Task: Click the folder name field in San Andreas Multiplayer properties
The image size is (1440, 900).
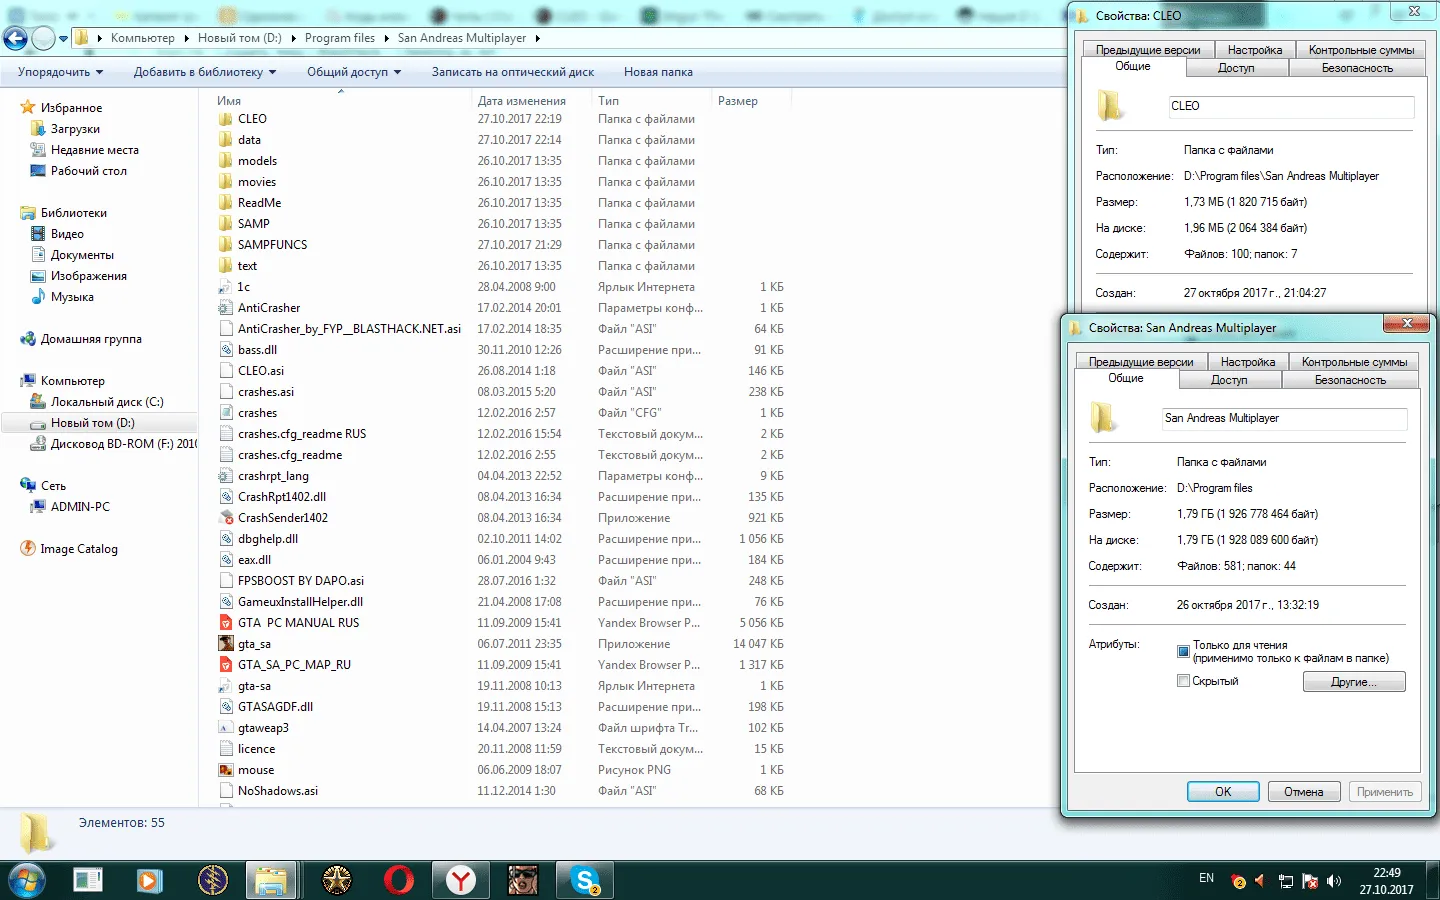Action: [x=1284, y=418]
